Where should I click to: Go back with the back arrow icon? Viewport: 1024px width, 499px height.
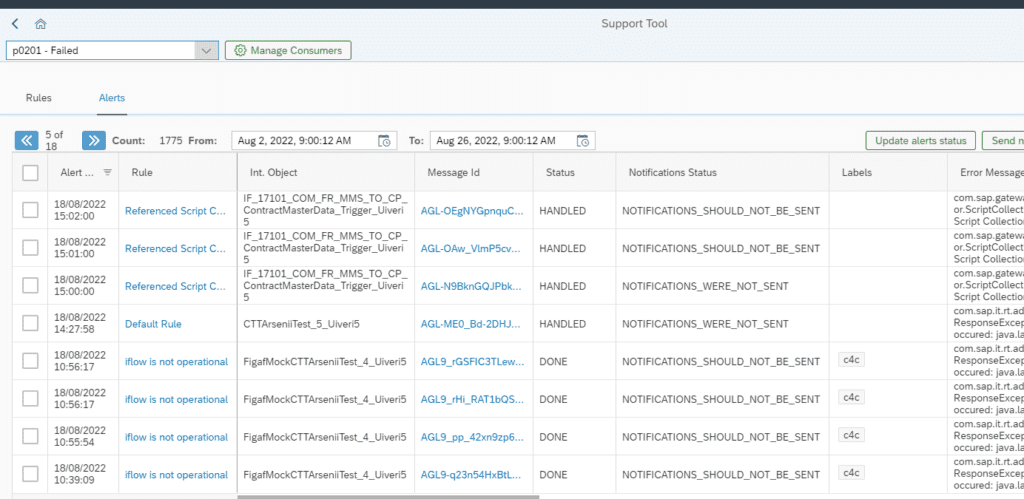(x=15, y=24)
